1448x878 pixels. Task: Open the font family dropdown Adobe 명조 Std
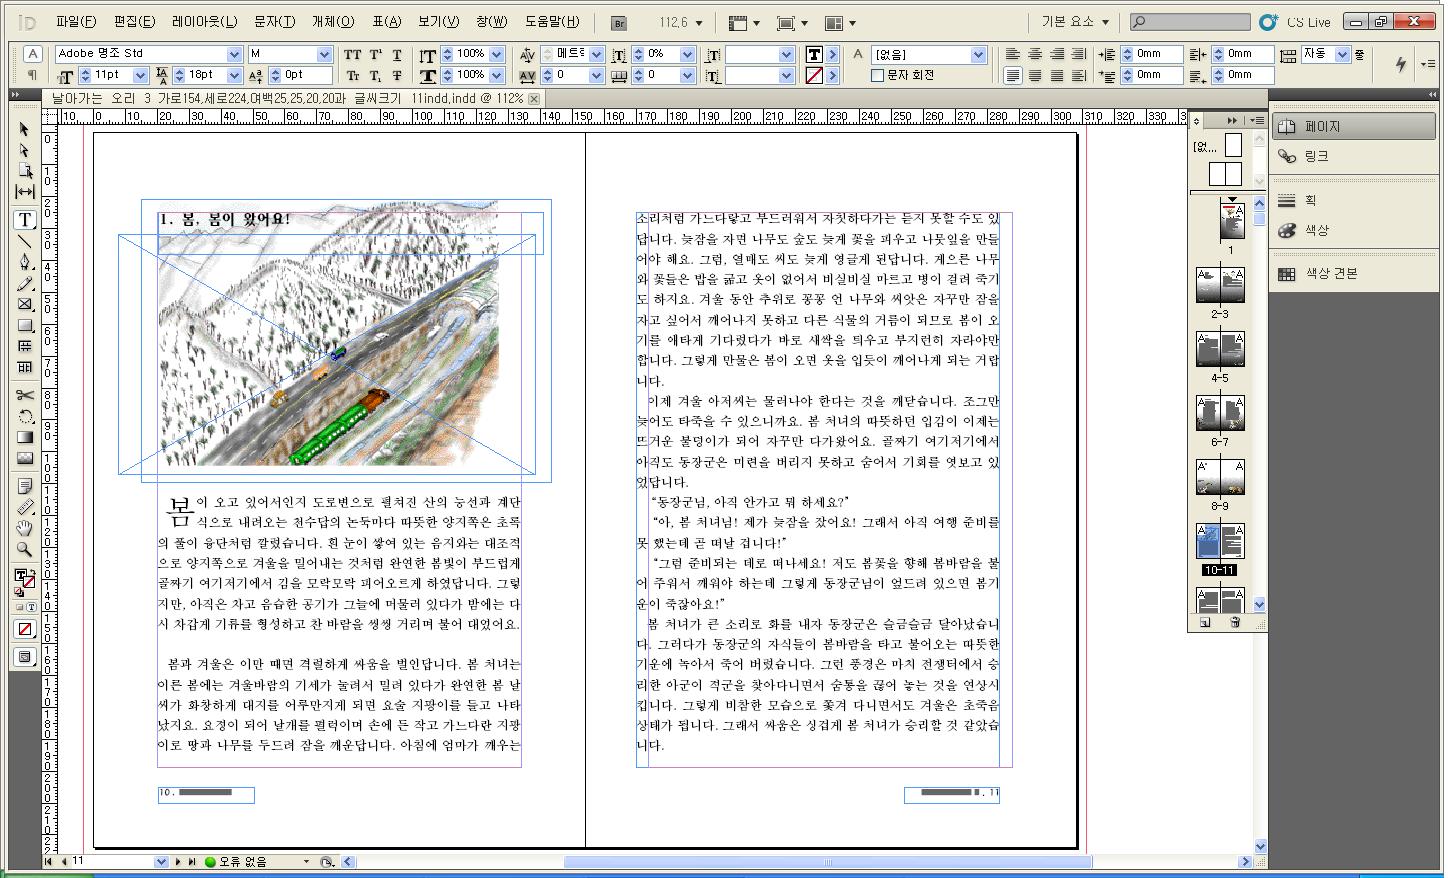(234, 54)
